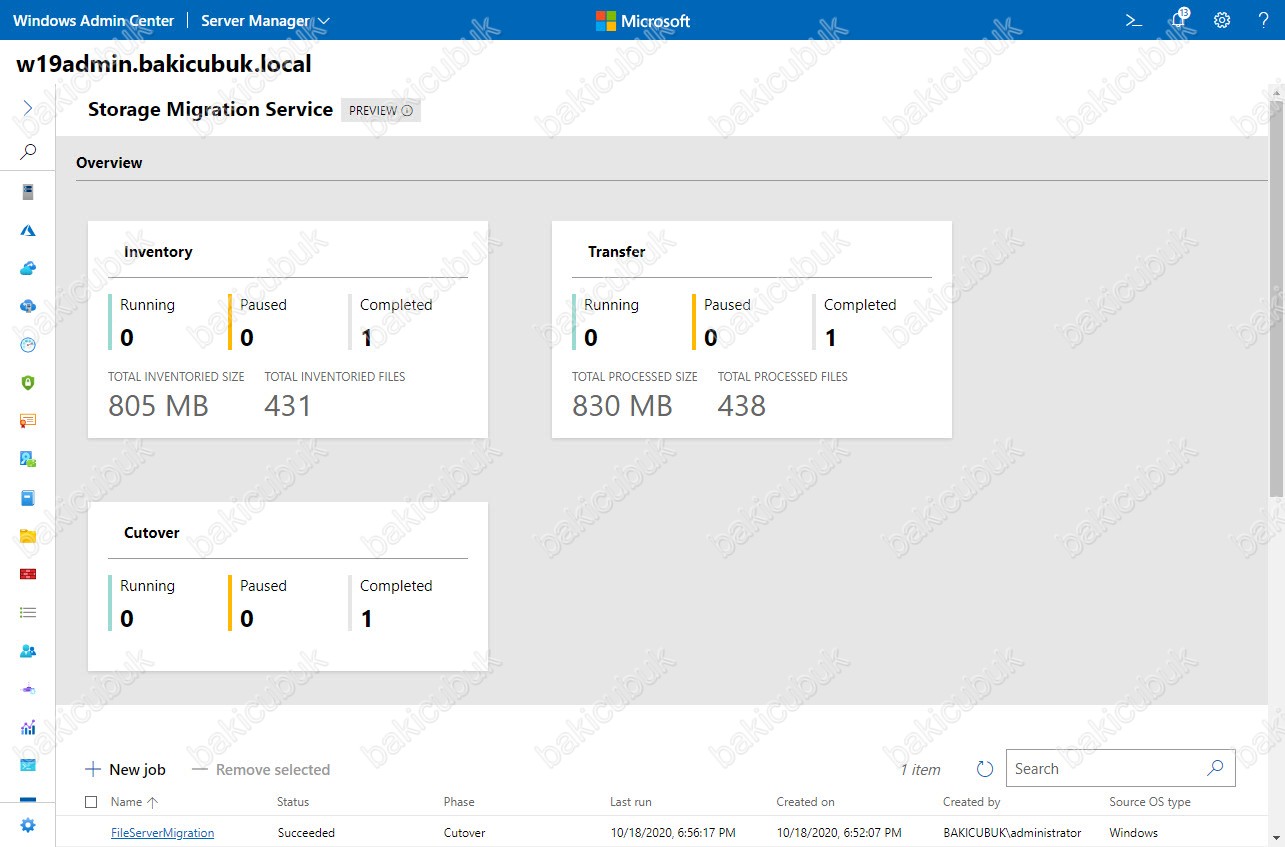
Task: Click the Microsoft logo in header
Action: click(643, 20)
